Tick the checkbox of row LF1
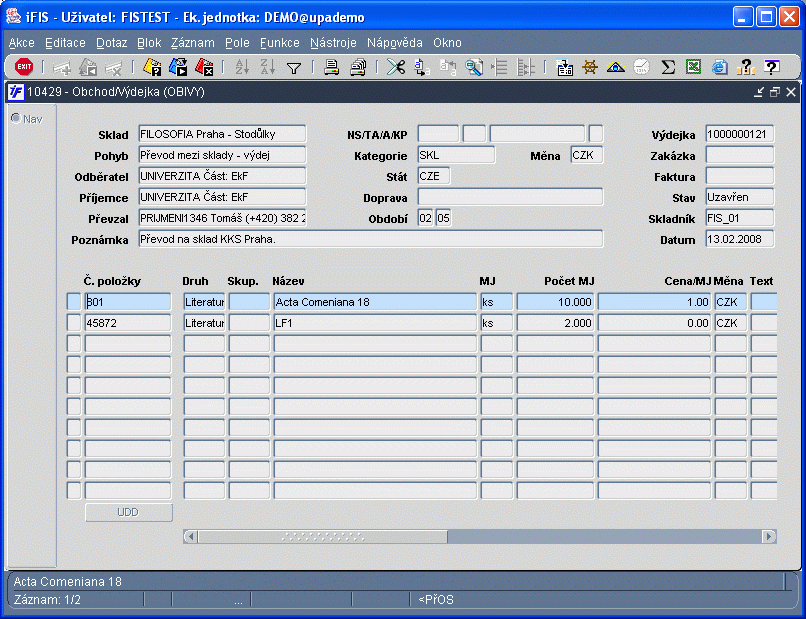The height and width of the screenshot is (619, 806). tap(74, 323)
